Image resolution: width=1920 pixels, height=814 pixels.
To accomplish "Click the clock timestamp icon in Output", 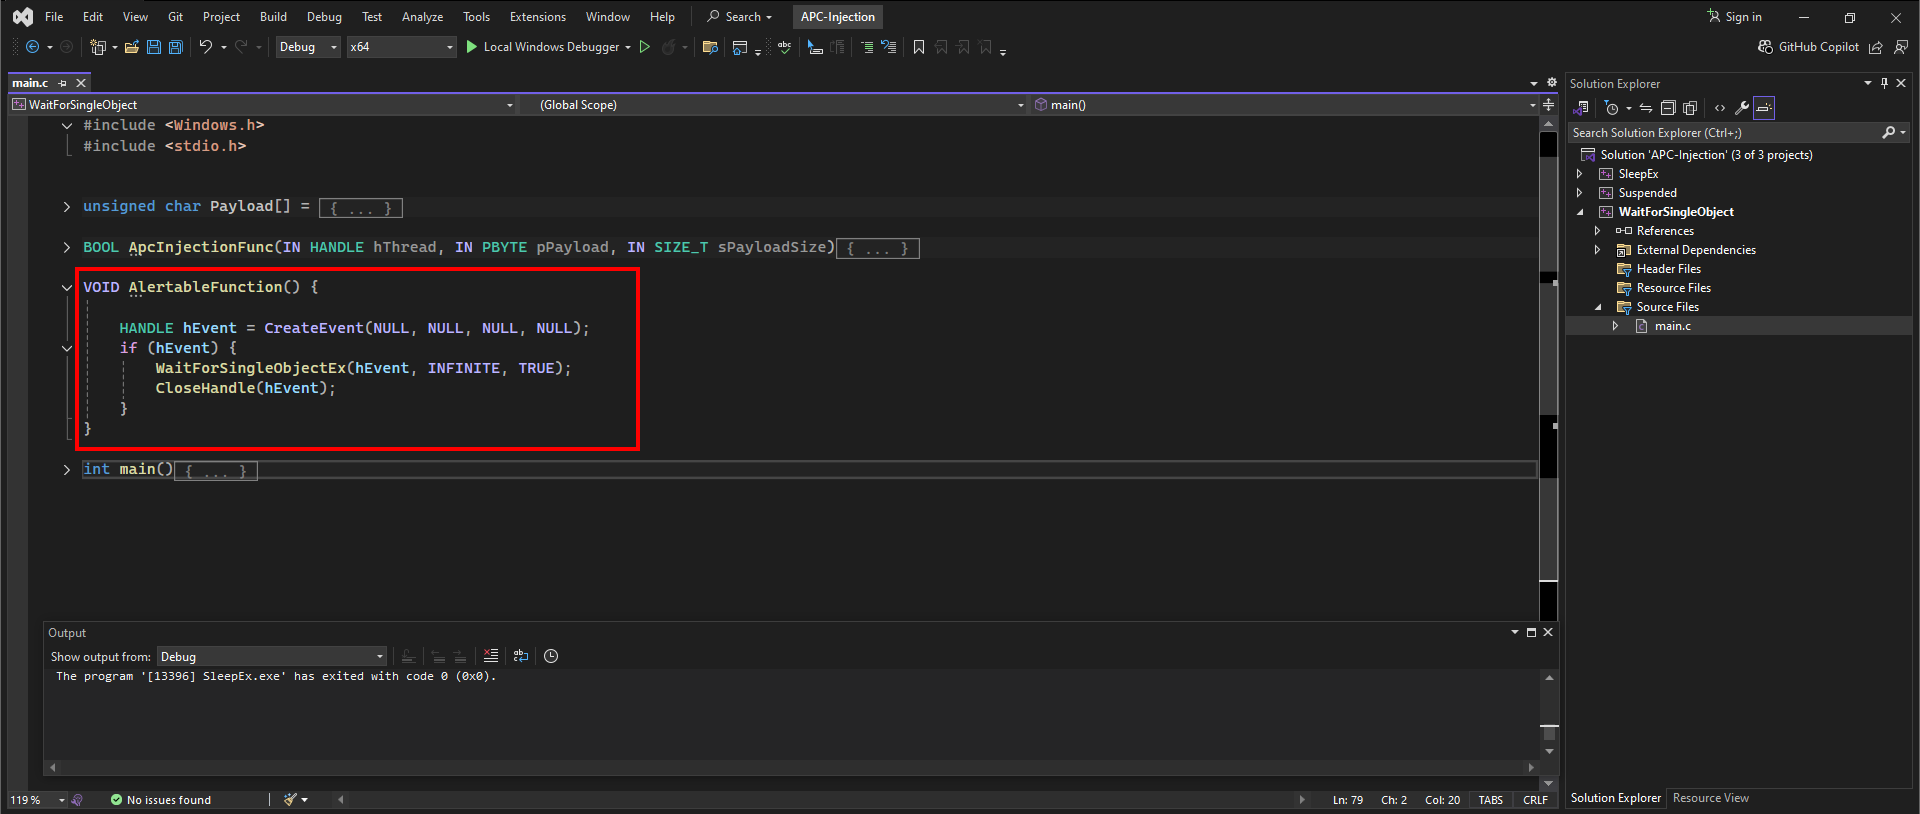I will pyautogui.click(x=551, y=656).
